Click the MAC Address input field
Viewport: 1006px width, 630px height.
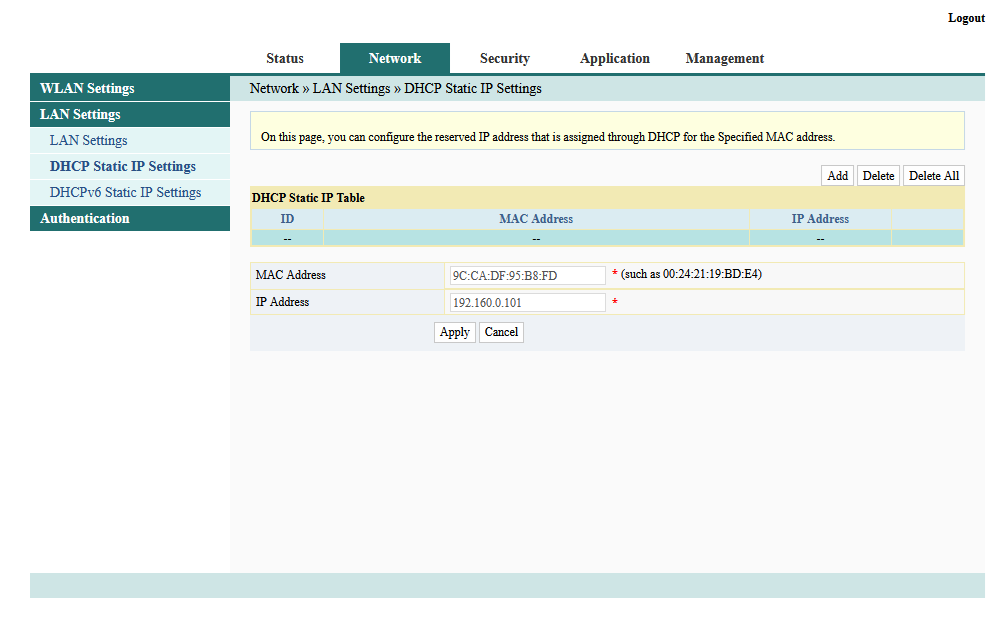(527, 274)
